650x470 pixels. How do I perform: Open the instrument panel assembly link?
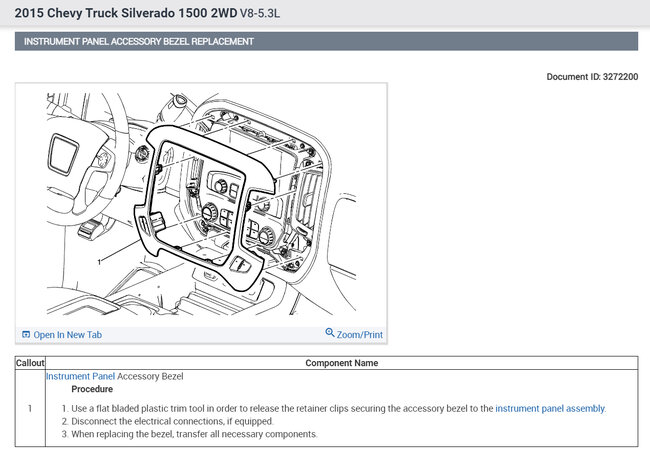(x=550, y=409)
